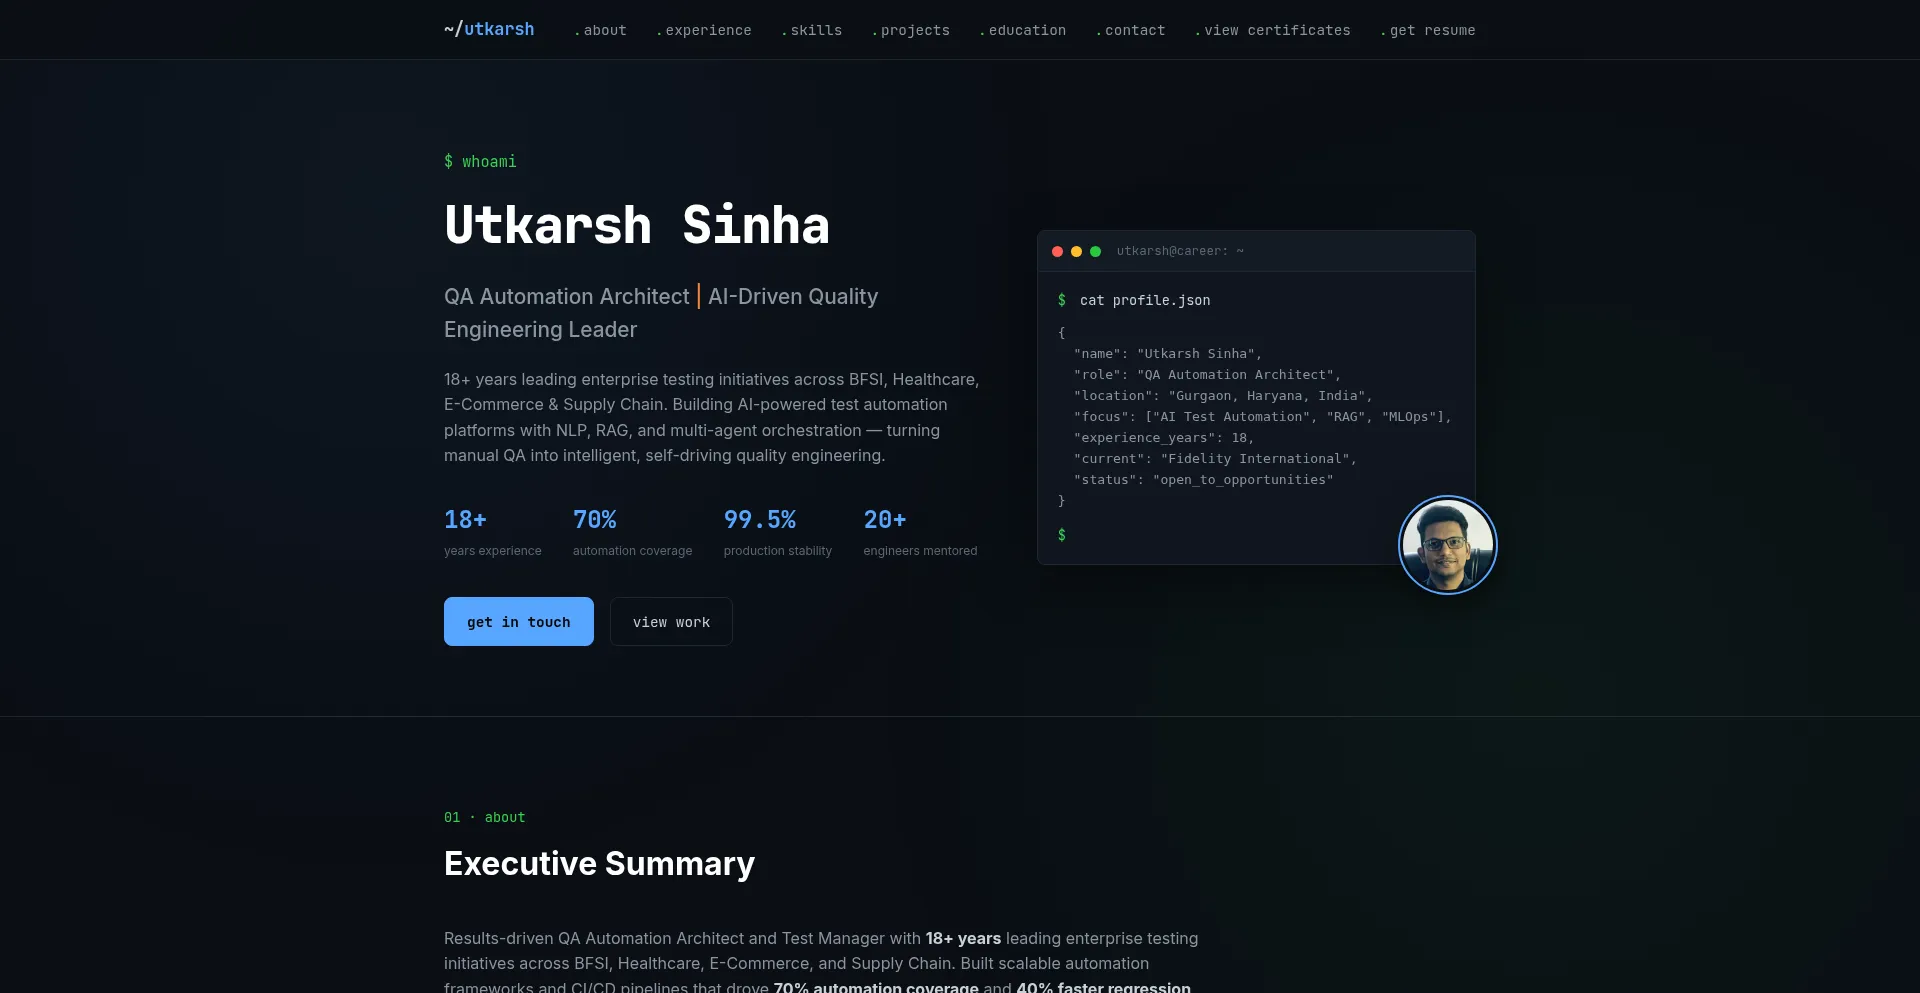The image size is (1920, 993).
Task: Open the .about nav link
Action: pyautogui.click(x=600, y=31)
